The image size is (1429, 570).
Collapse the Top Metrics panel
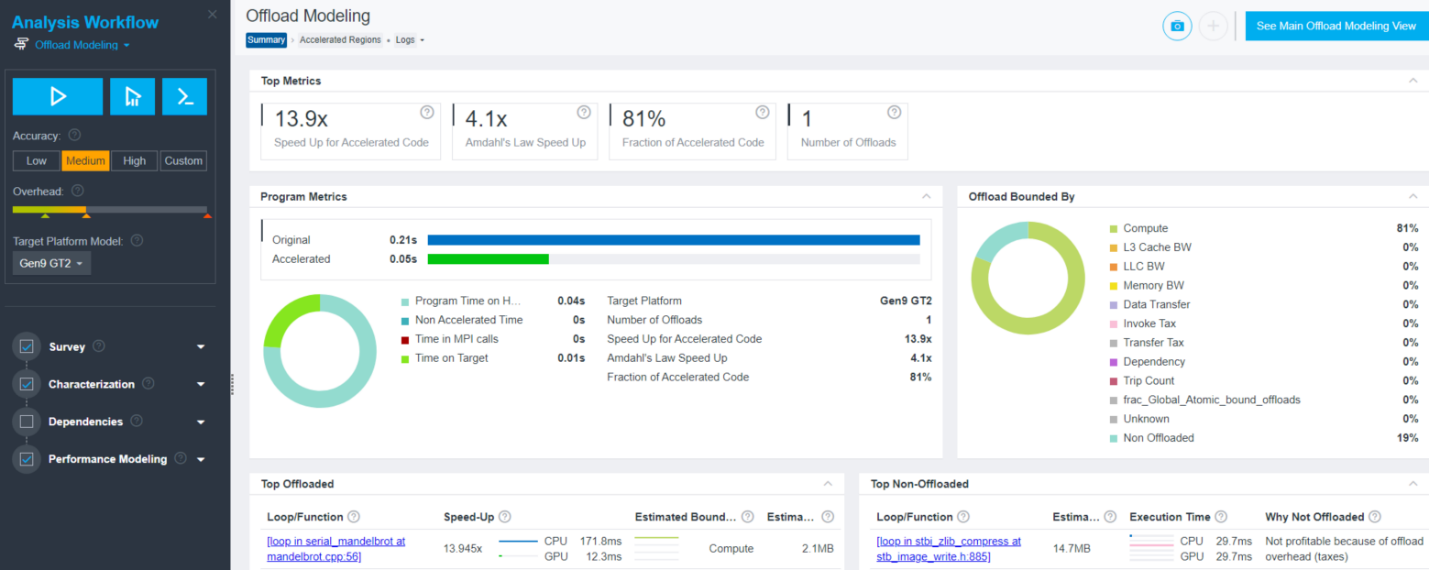pos(1413,81)
